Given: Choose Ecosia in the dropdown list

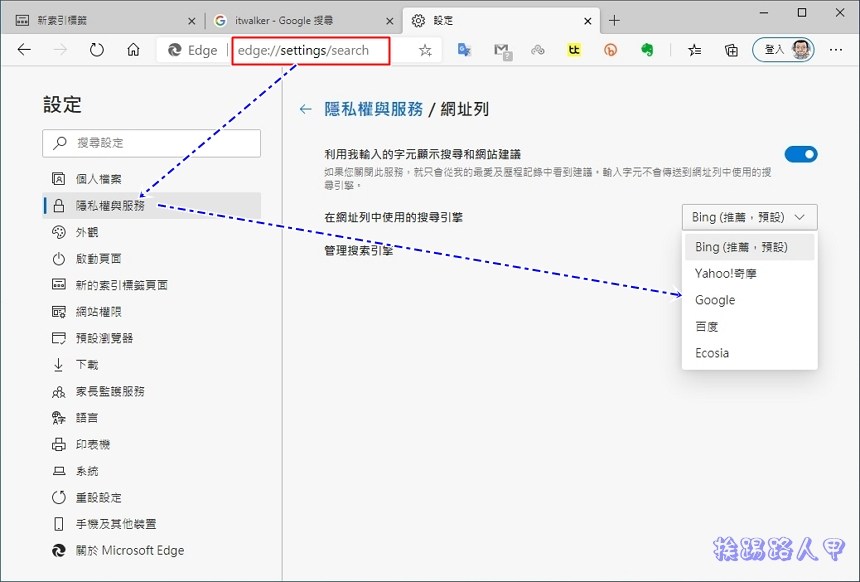Looking at the screenshot, I should (x=712, y=353).
